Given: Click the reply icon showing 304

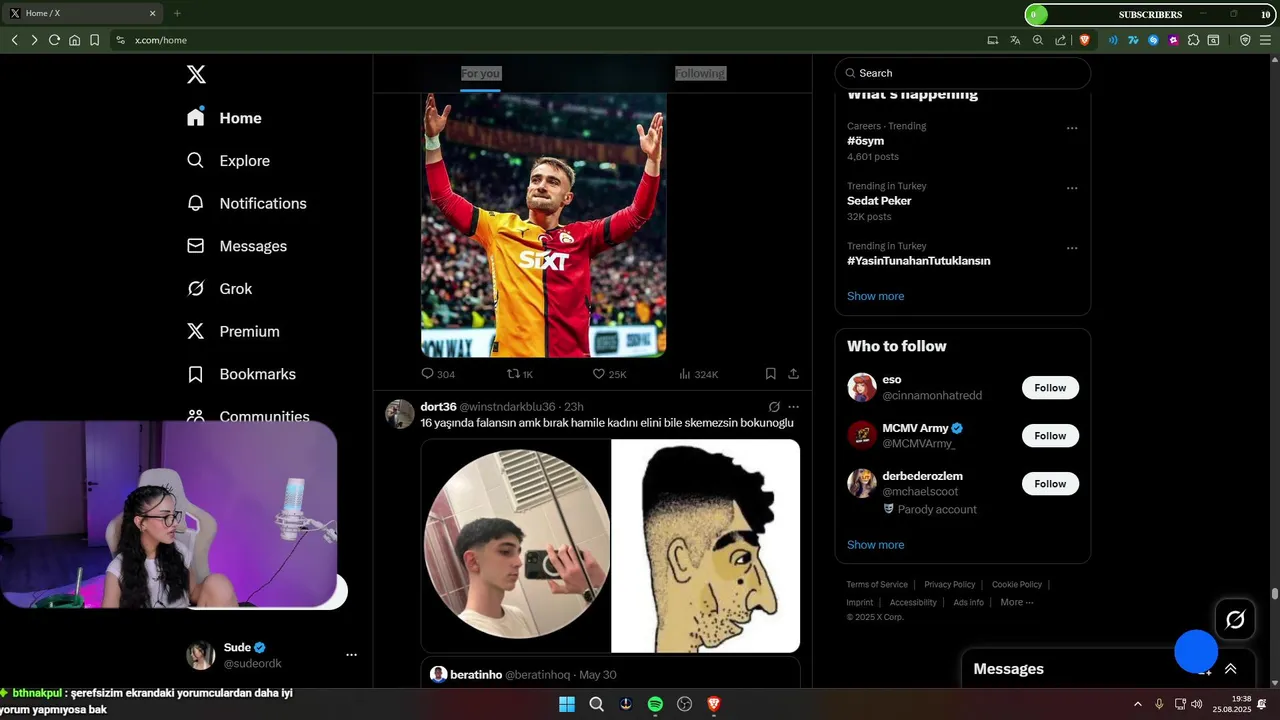Looking at the screenshot, I should coord(438,374).
